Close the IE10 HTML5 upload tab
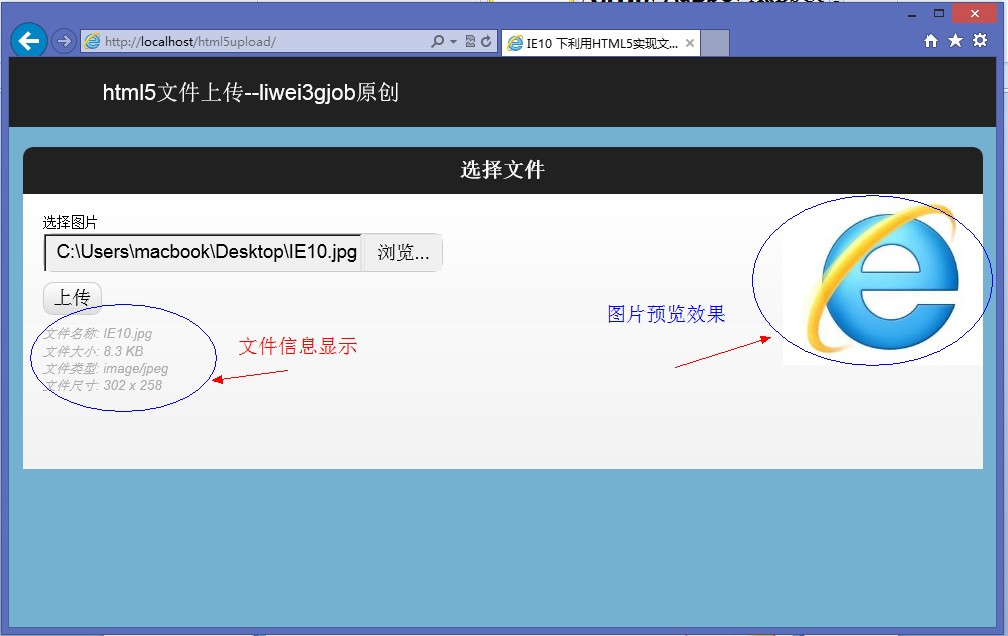 pos(690,43)
